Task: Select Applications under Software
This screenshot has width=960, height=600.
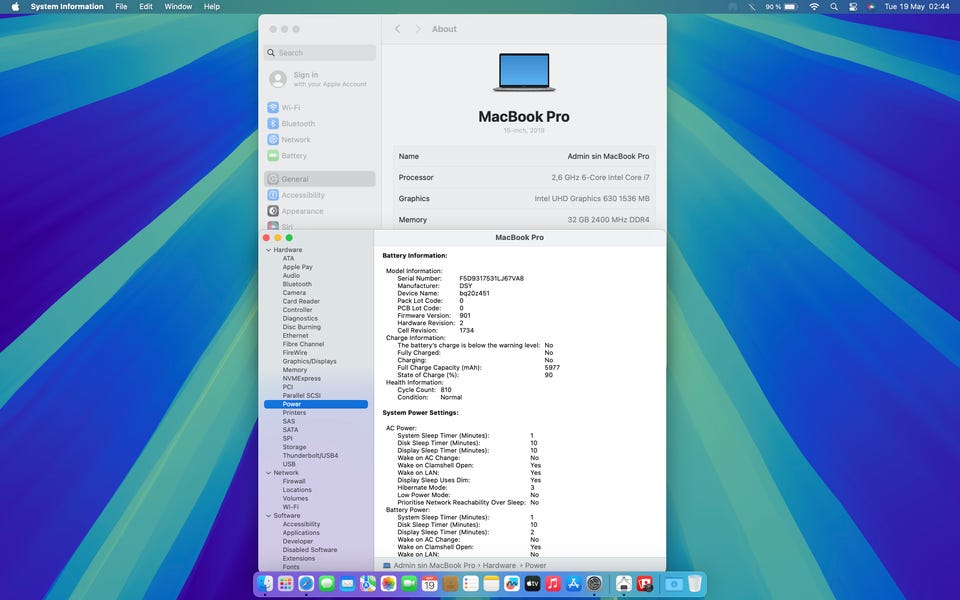Action: (301, 533)
